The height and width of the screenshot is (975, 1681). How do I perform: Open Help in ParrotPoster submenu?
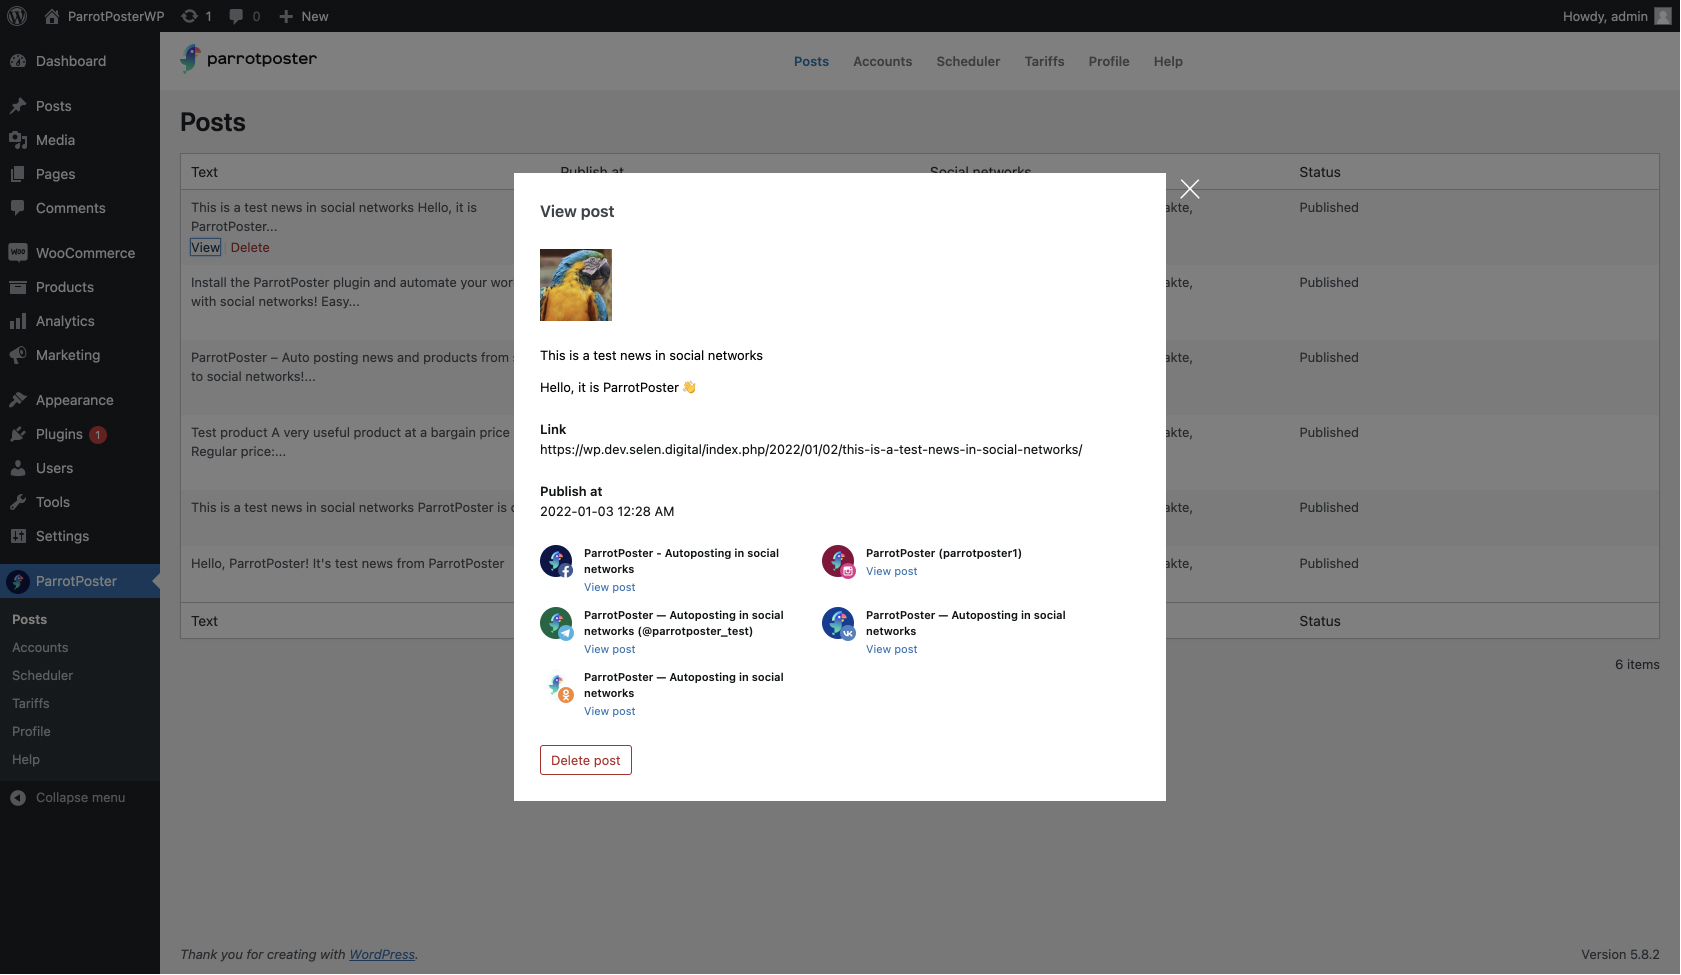click(26, 760)
